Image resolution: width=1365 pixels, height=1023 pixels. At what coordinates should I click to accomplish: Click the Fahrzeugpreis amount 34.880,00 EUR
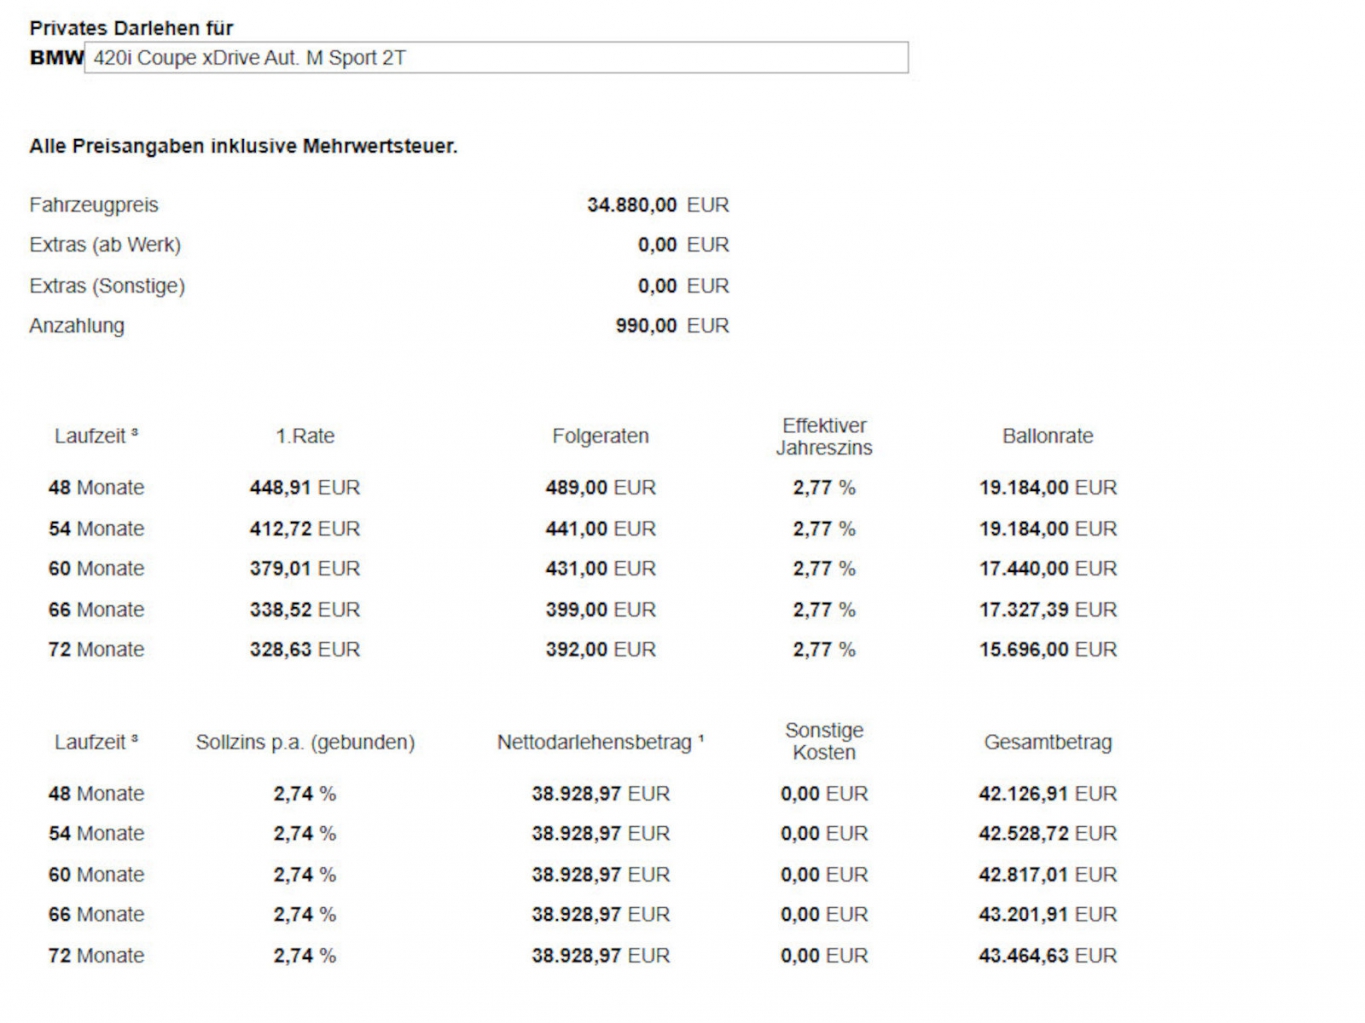point(657,205)
